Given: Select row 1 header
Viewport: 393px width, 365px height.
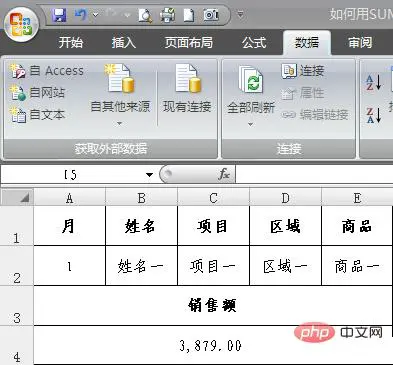Looking at the screenshot, I should 17,226.
